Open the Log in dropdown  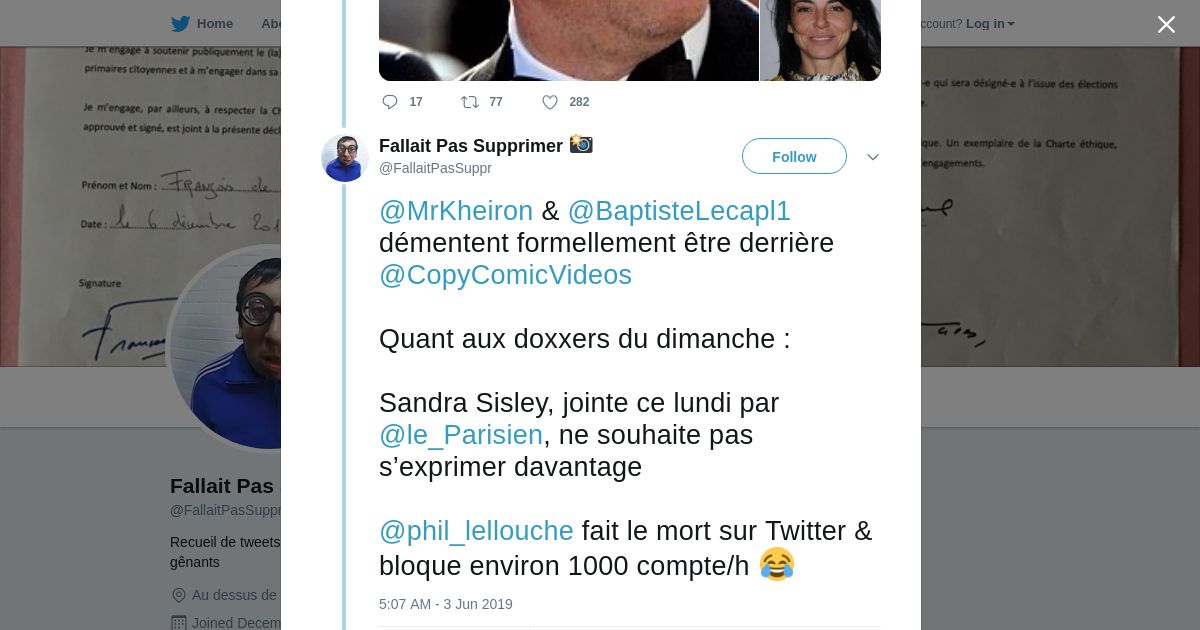pyautogui.click(x=989, y=24)
